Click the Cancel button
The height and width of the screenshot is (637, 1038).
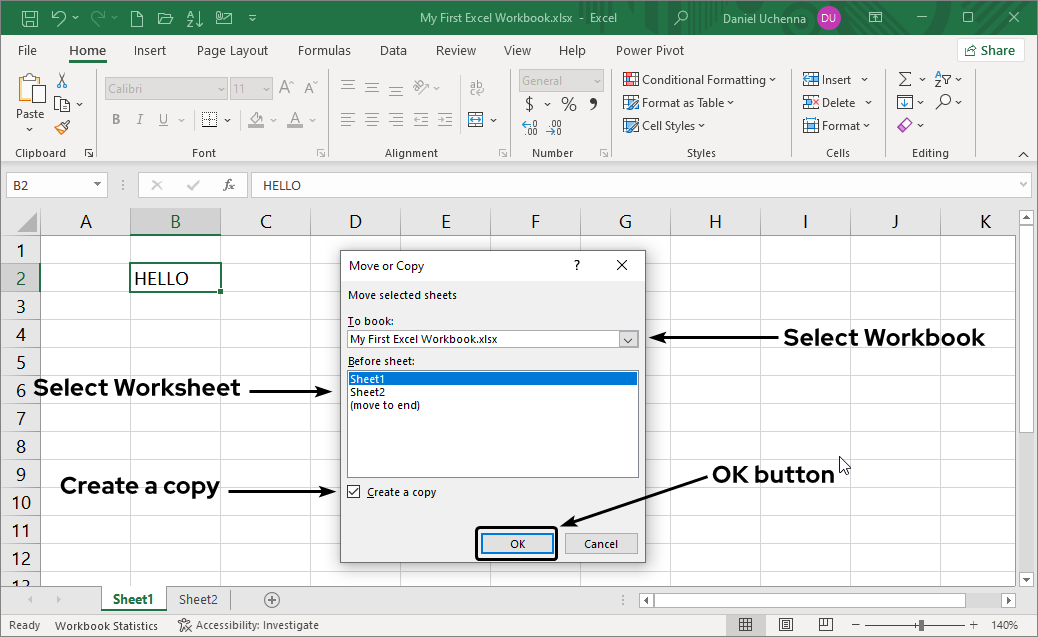tap(601, 543)
